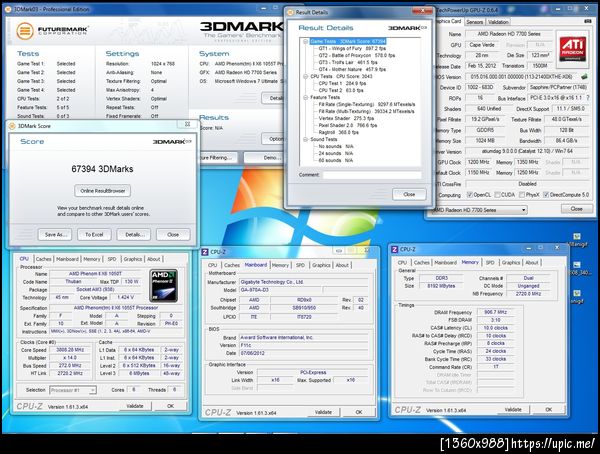Click the CPU-Z Mainboard window title icon
The height and width of the screenshot is (454, 600).
205,251
